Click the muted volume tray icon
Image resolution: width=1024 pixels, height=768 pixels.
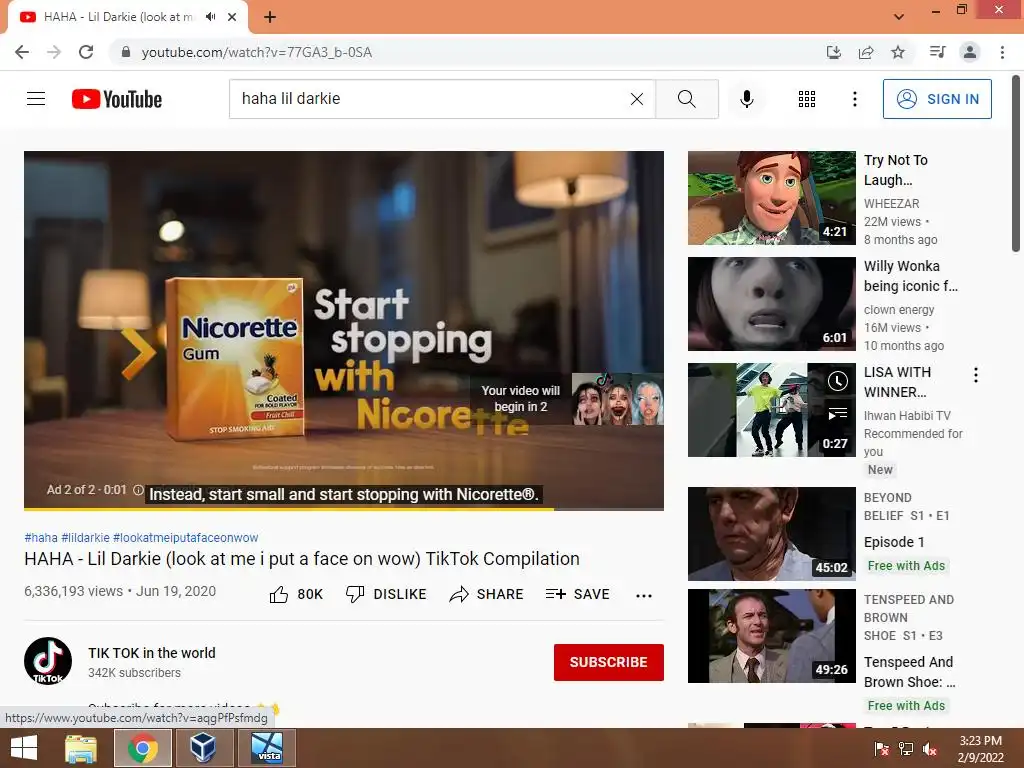click(x=930, y=749)
